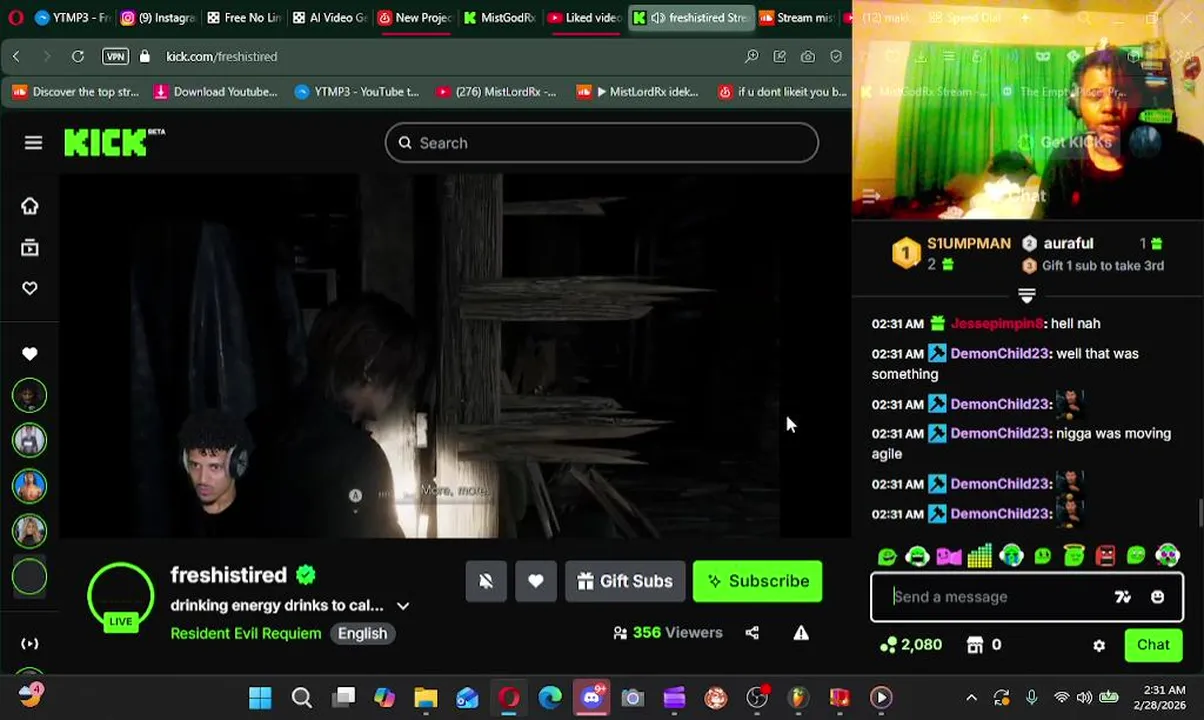The height and width of the screenshot is (720, 1204).
Task: Select S1UMPMAN top gifter entry
Action: point(952,253)
